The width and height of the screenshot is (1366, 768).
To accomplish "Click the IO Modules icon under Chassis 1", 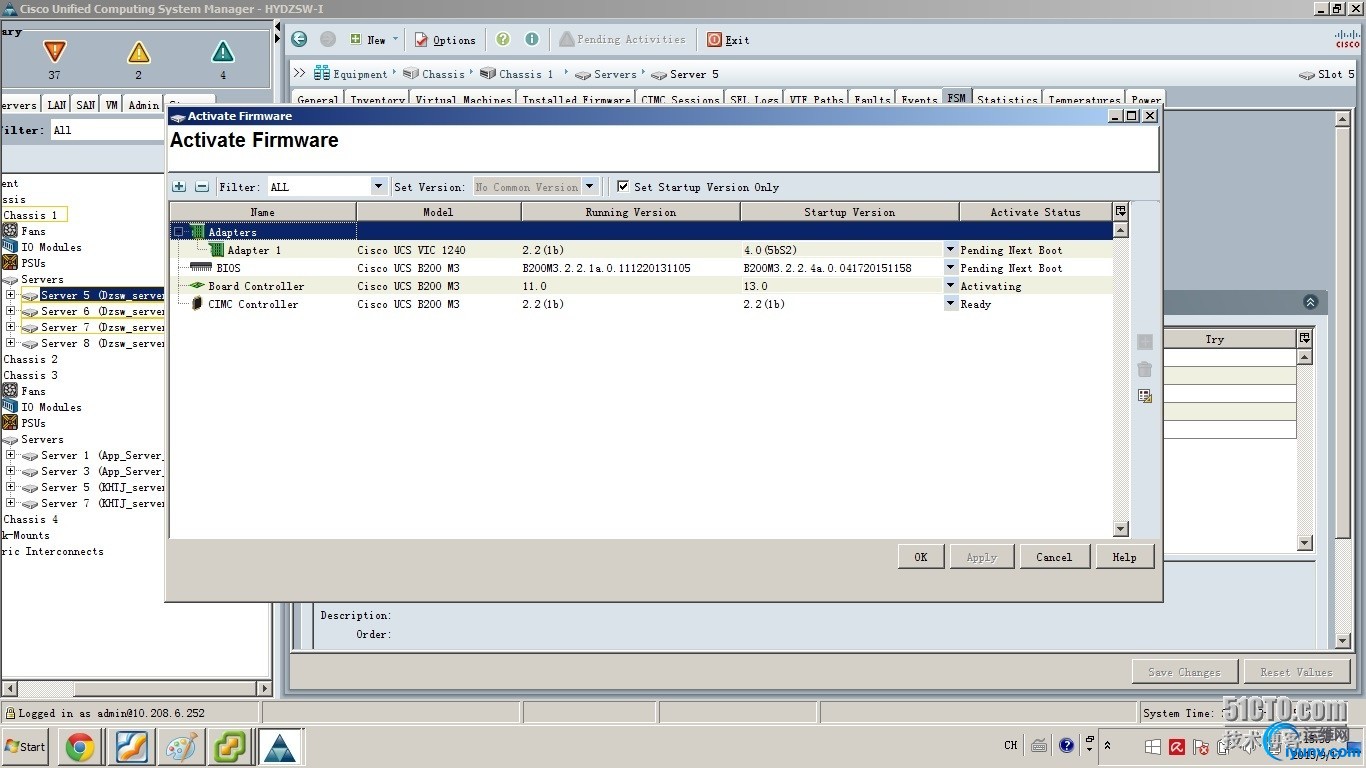I will coord(10,247).
